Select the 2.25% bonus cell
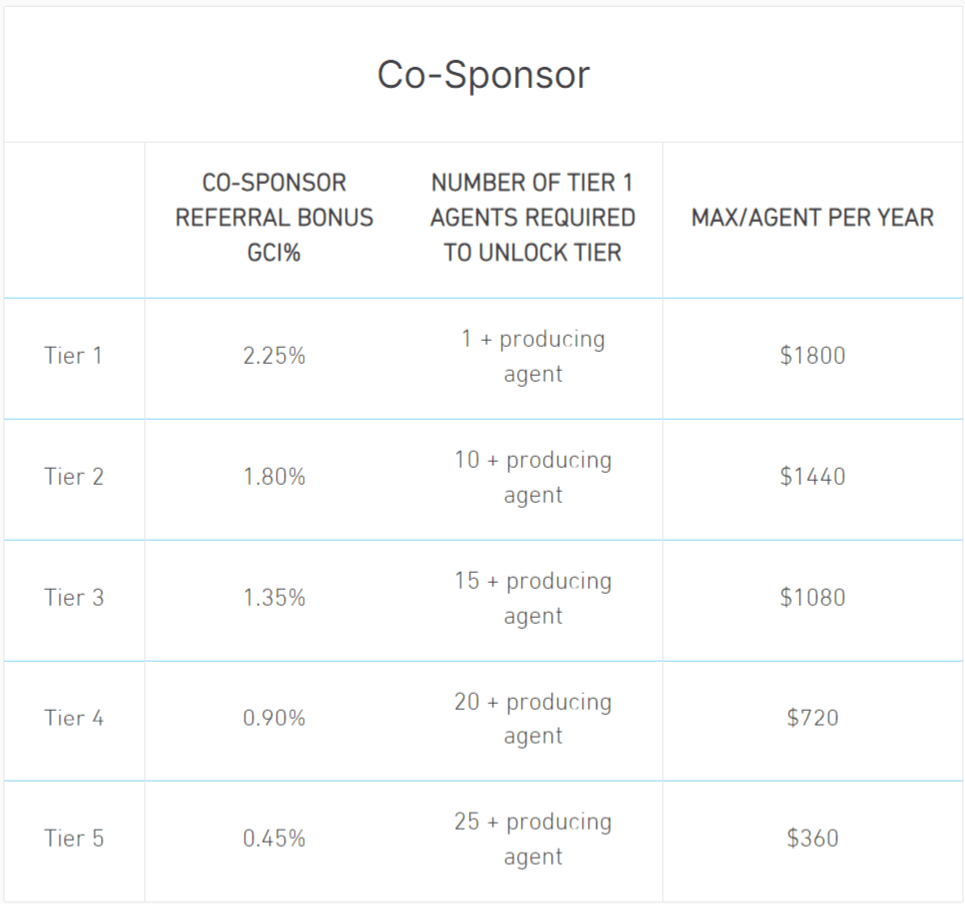The image size is (965, 904). click(274, 355)
